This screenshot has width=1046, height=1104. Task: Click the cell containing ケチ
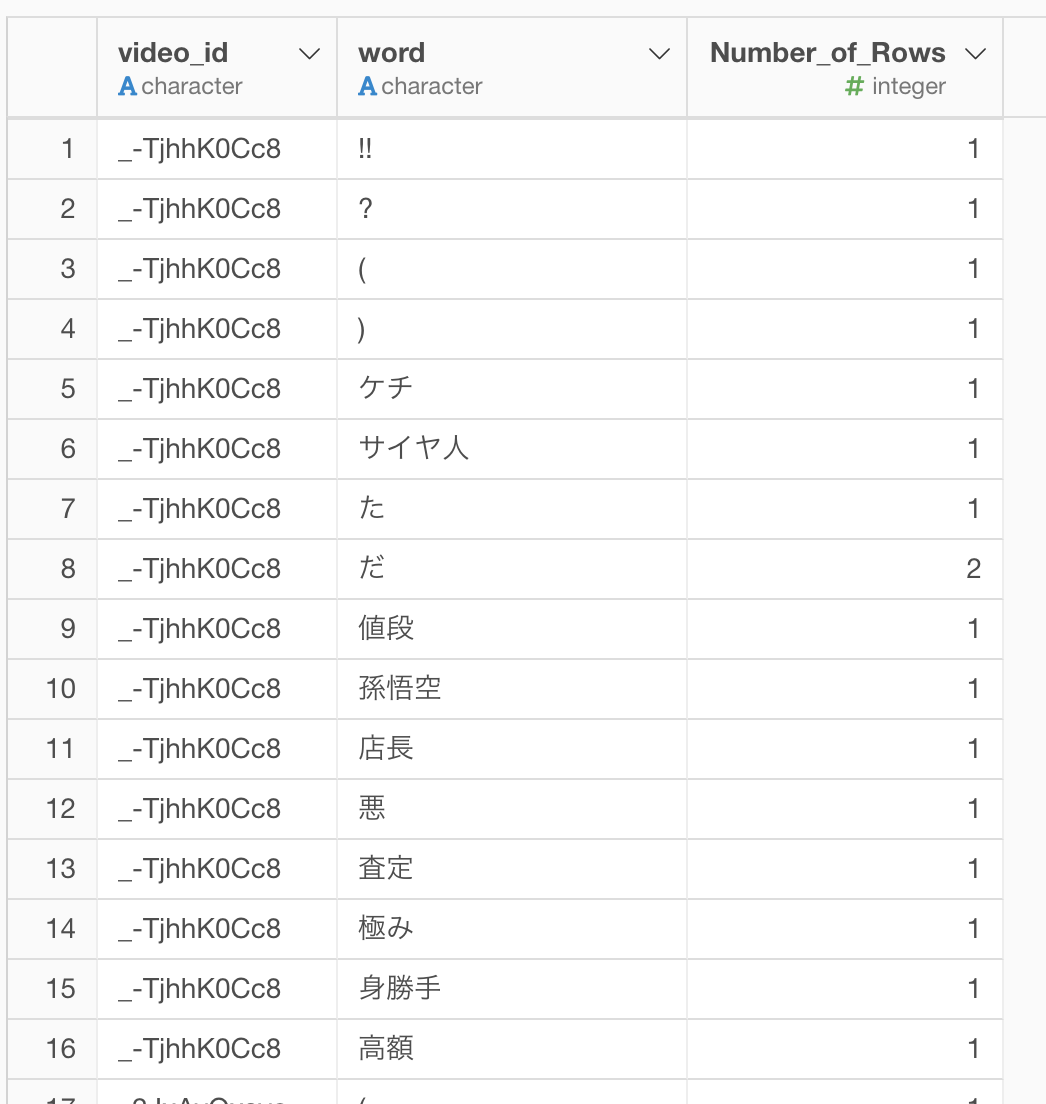click(x=512, y=389)
